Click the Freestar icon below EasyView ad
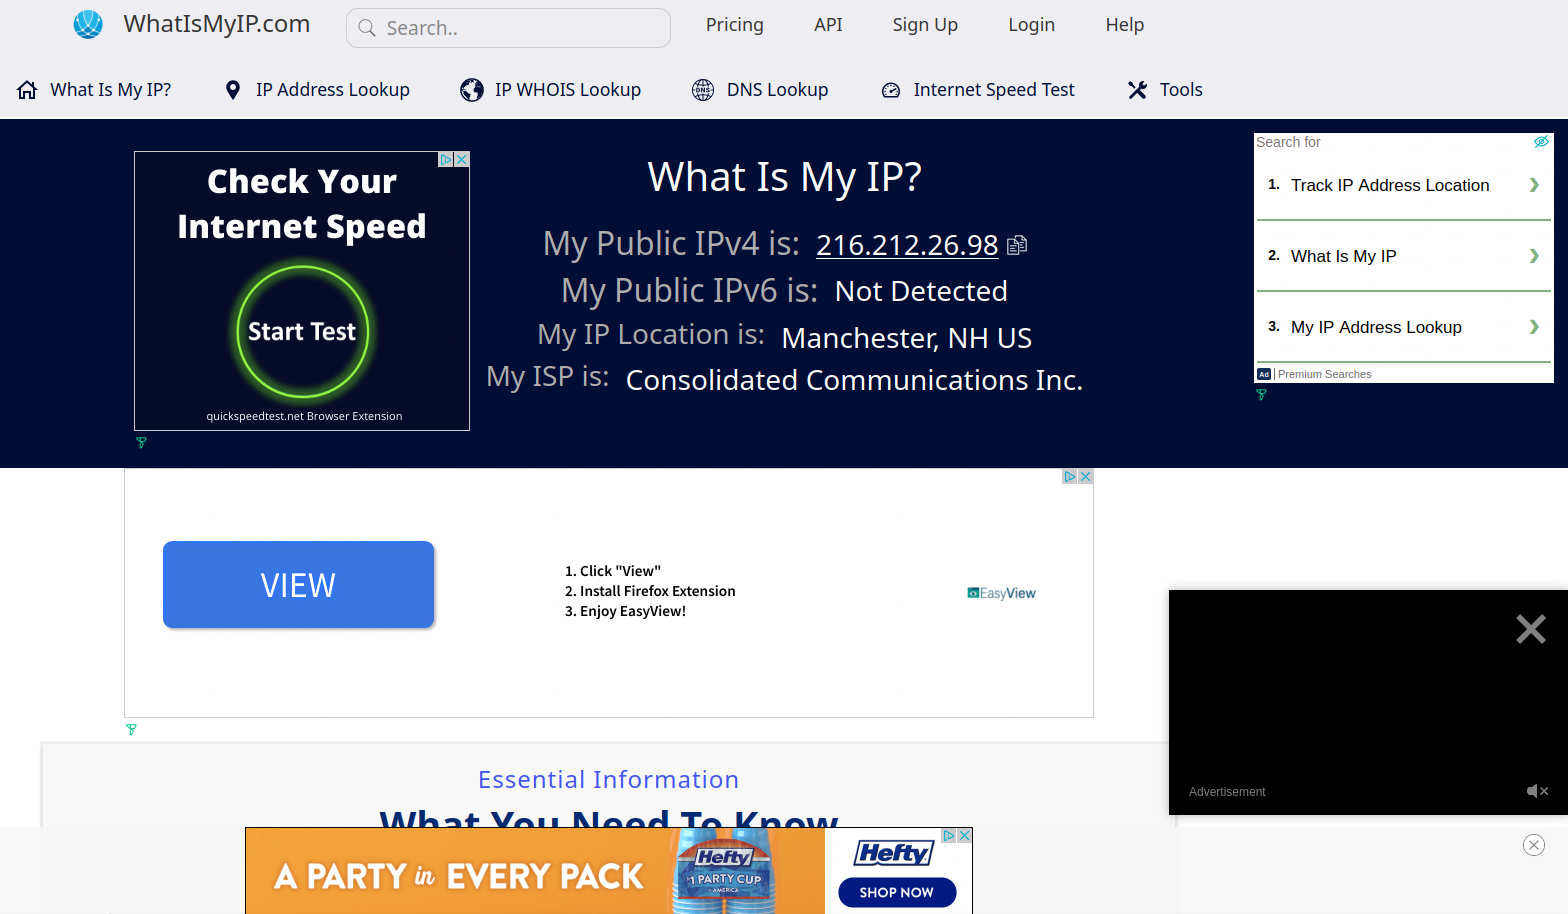 point(131,730)
